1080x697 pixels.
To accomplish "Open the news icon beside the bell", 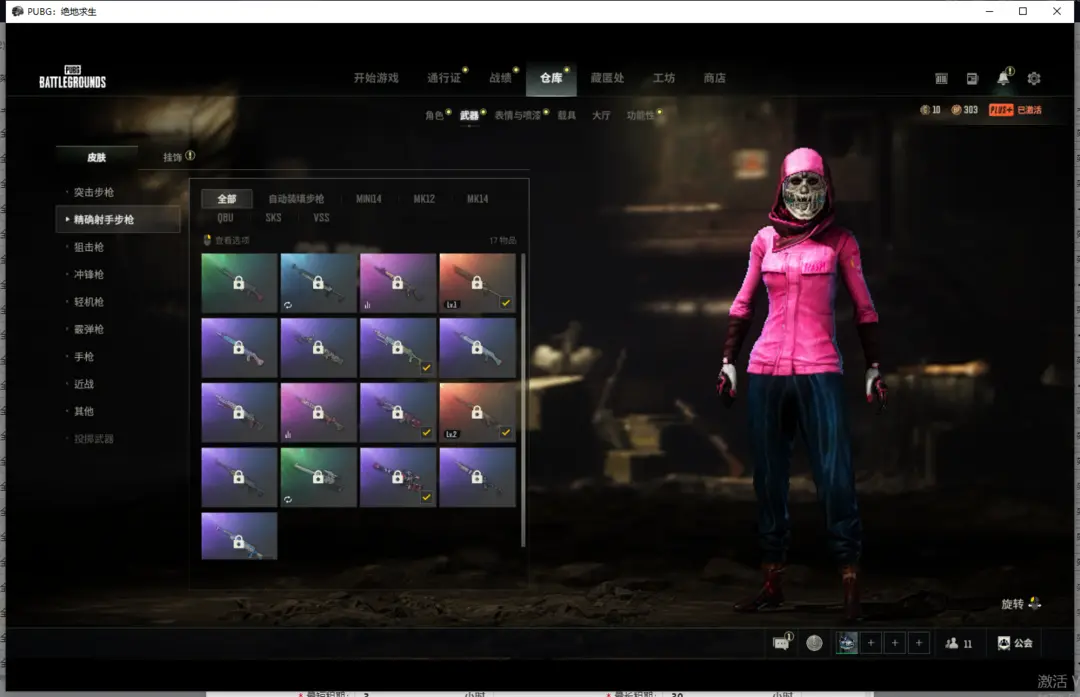I will click(x=973, y=79).
